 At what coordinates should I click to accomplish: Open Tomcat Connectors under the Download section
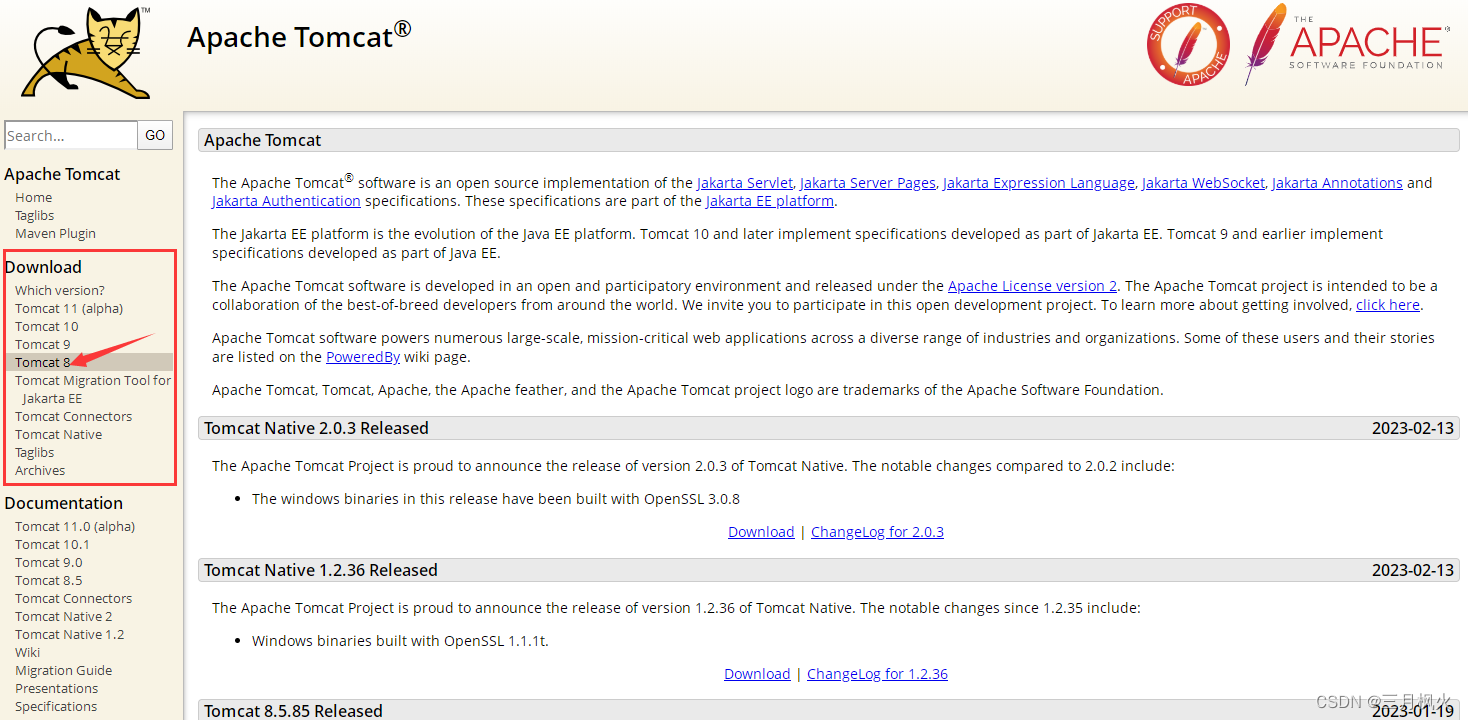(x=74, y=417)
